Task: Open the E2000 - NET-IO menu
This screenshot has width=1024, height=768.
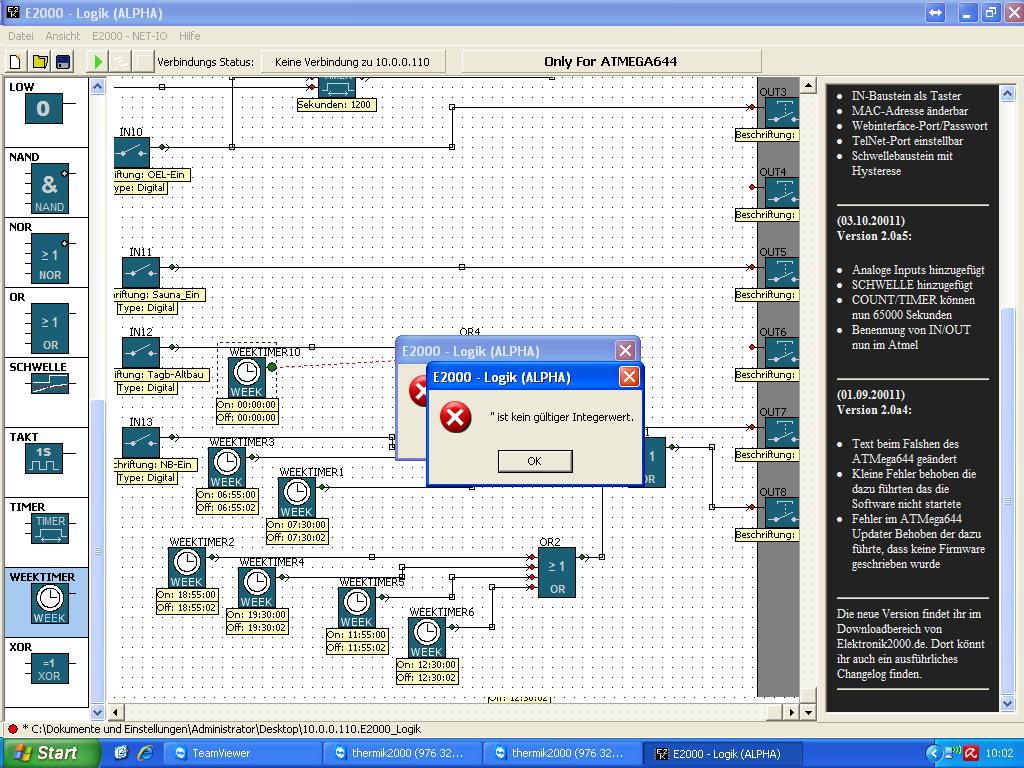Action: click(x=128, y=36)
